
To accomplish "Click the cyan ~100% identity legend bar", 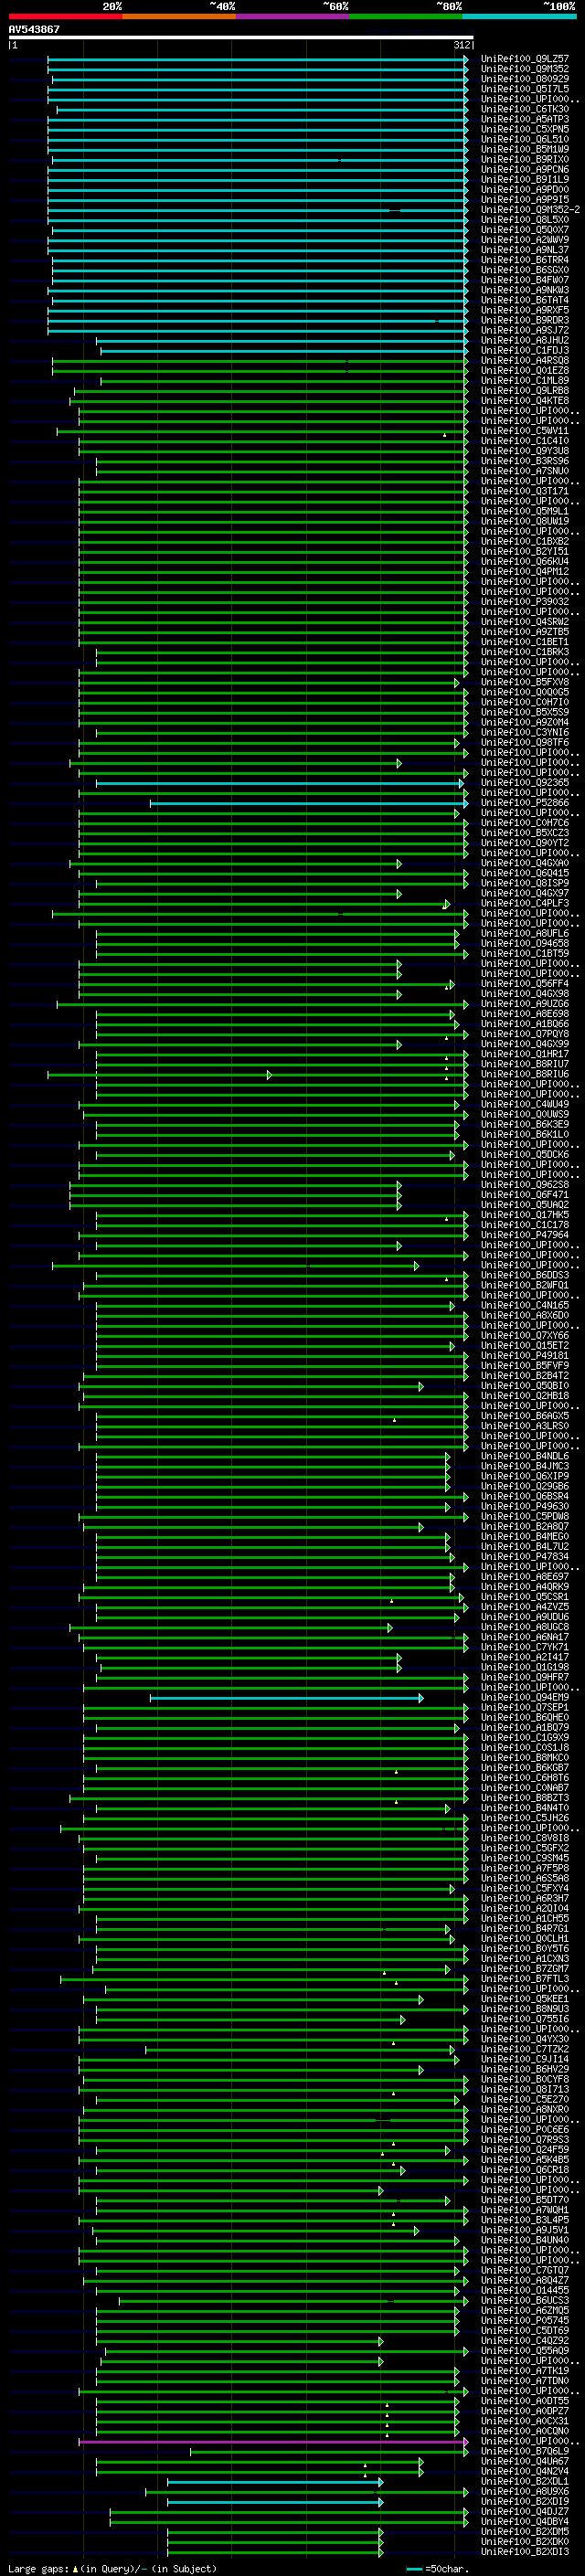I will coord(519,16).
